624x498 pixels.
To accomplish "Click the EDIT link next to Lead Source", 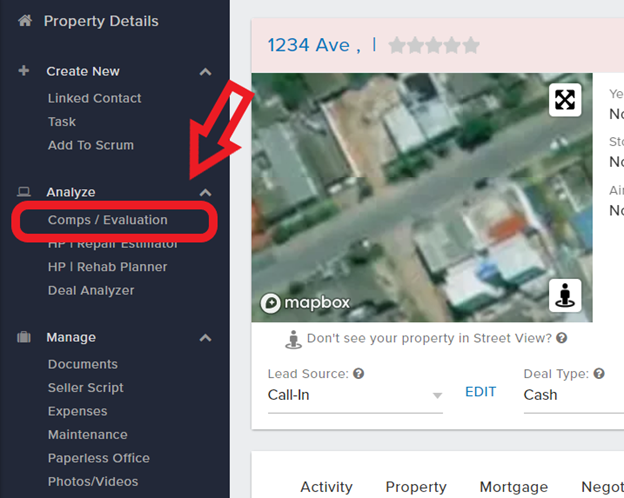I will click(480, 392).
